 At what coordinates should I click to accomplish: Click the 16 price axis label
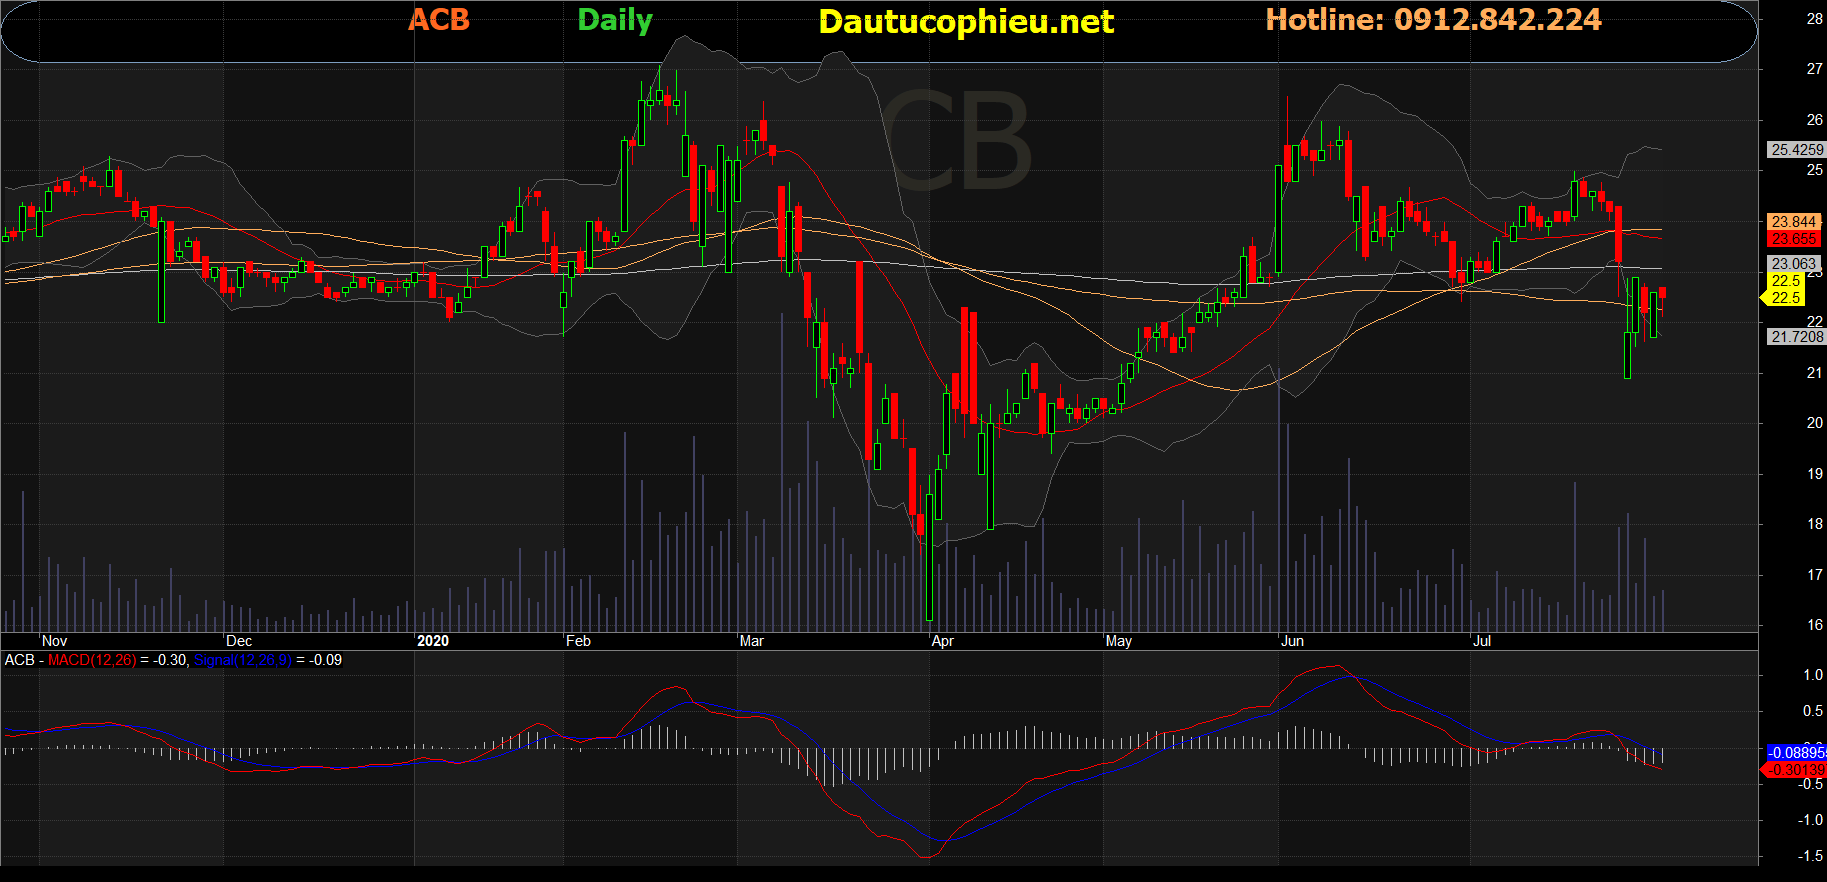[1814, 625]
